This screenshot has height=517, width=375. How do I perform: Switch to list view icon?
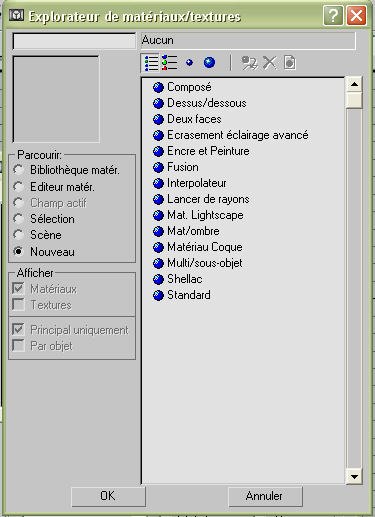(151, 63)
